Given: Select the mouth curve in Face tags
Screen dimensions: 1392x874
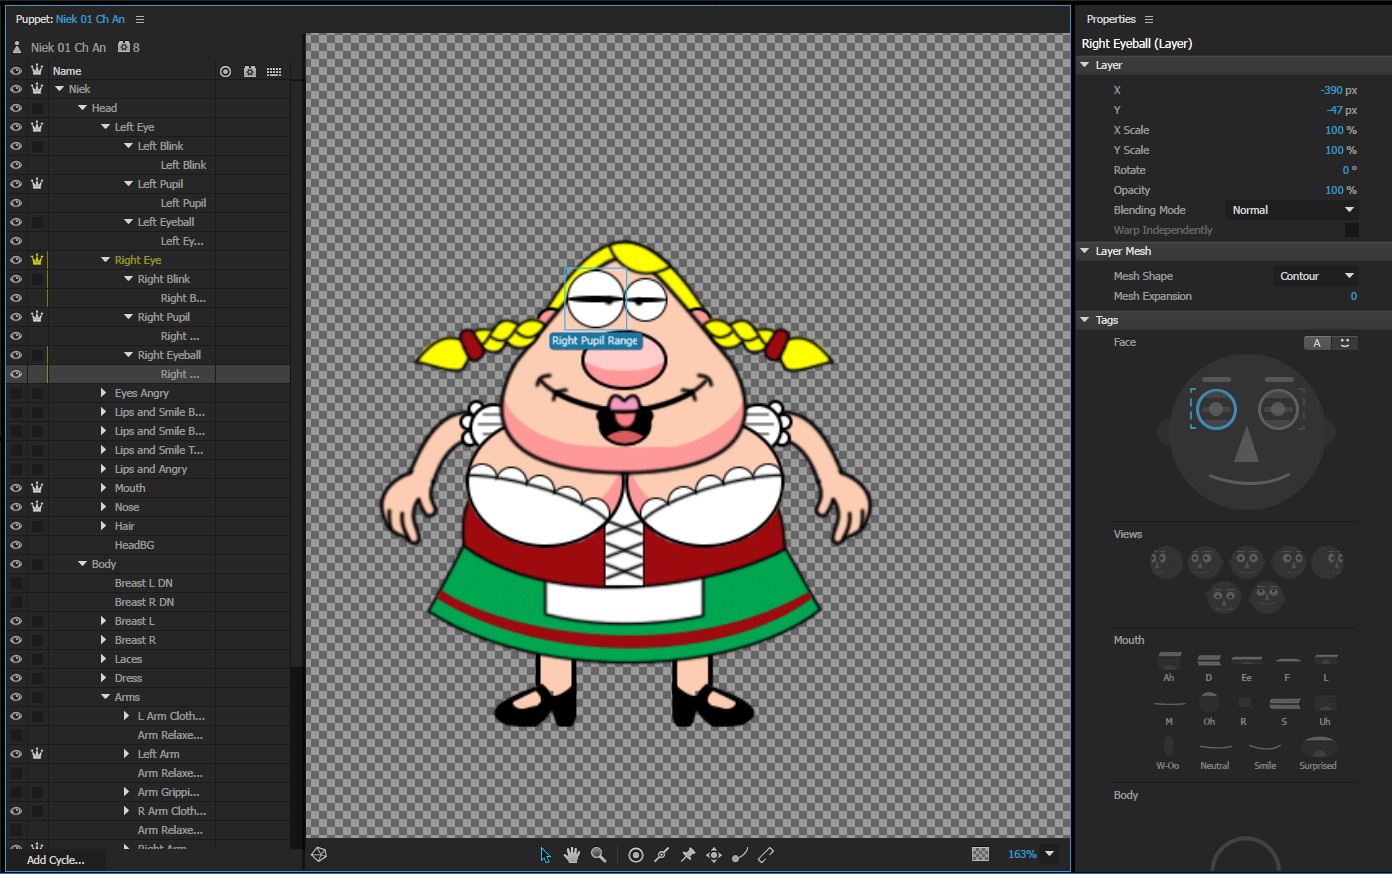Looking at the screenshot, I should [1248, 479].
